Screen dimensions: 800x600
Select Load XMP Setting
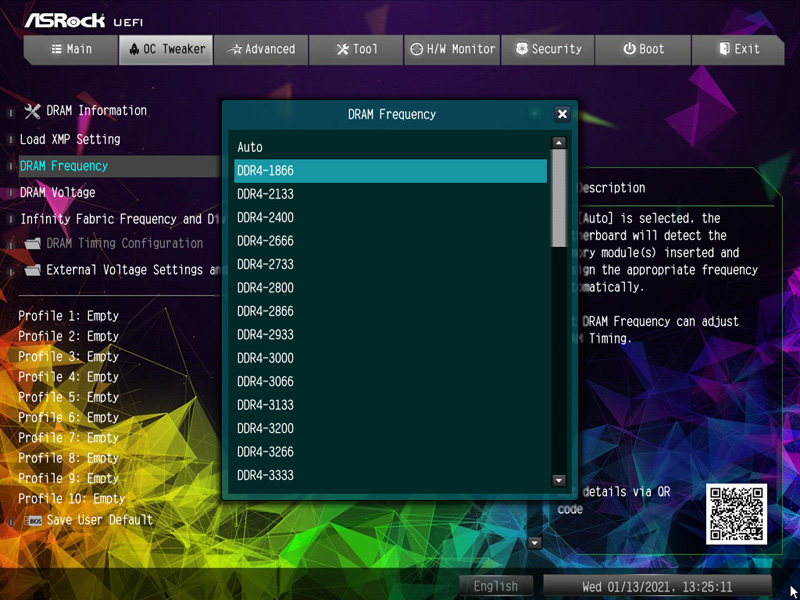(x=70, y=139)
